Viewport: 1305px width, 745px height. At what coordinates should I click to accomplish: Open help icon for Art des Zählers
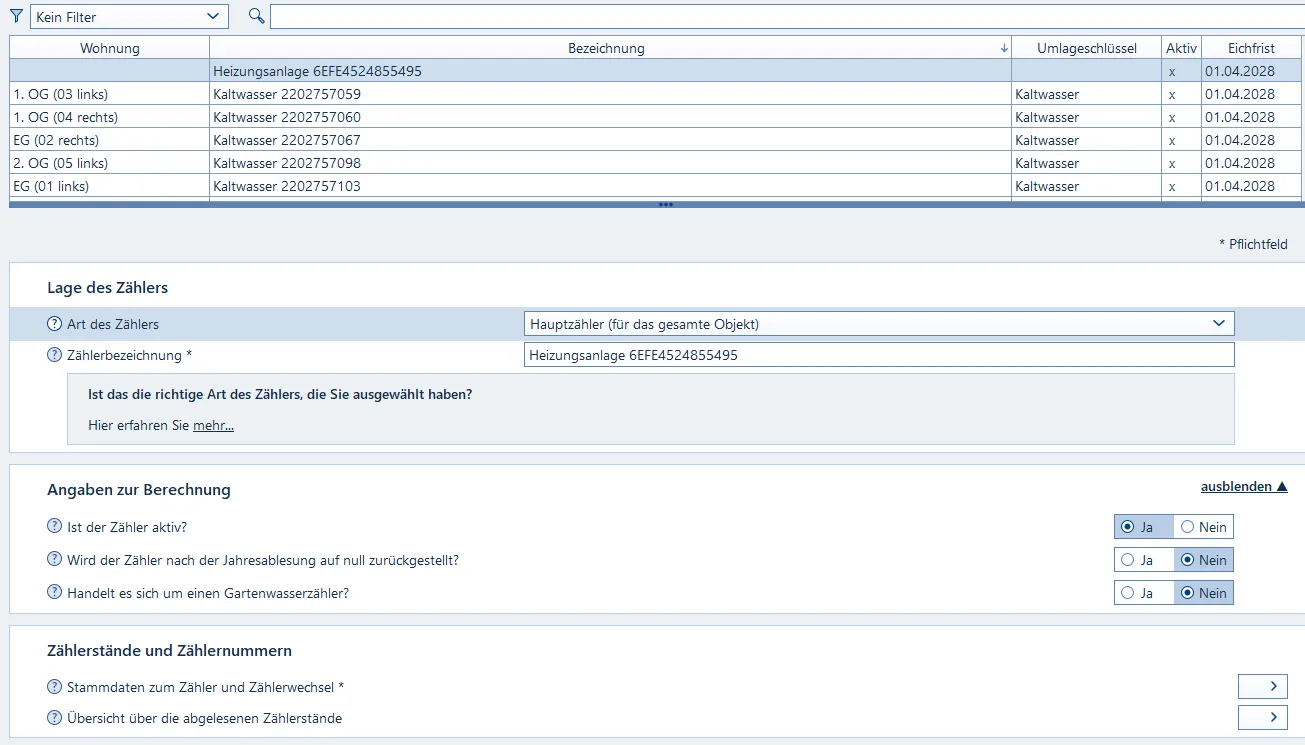[x=54, y=324]
